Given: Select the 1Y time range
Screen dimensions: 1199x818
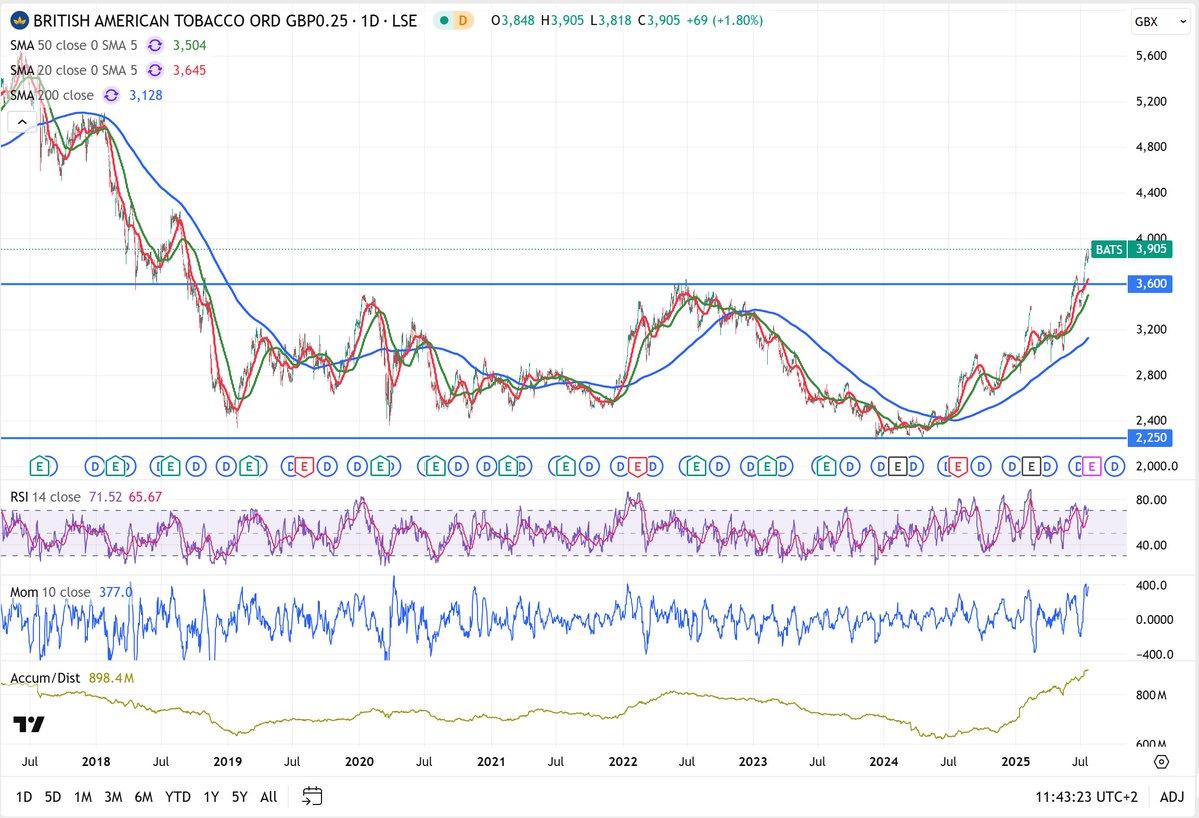Looking at the screenshot, I should pos(211,797).
